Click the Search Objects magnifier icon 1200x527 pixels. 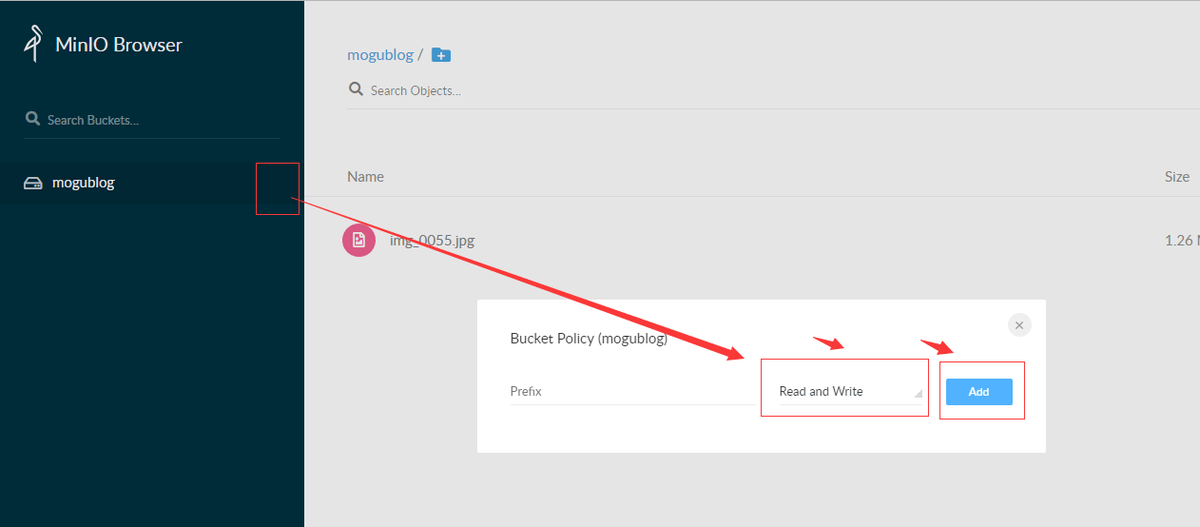(355, 89)
